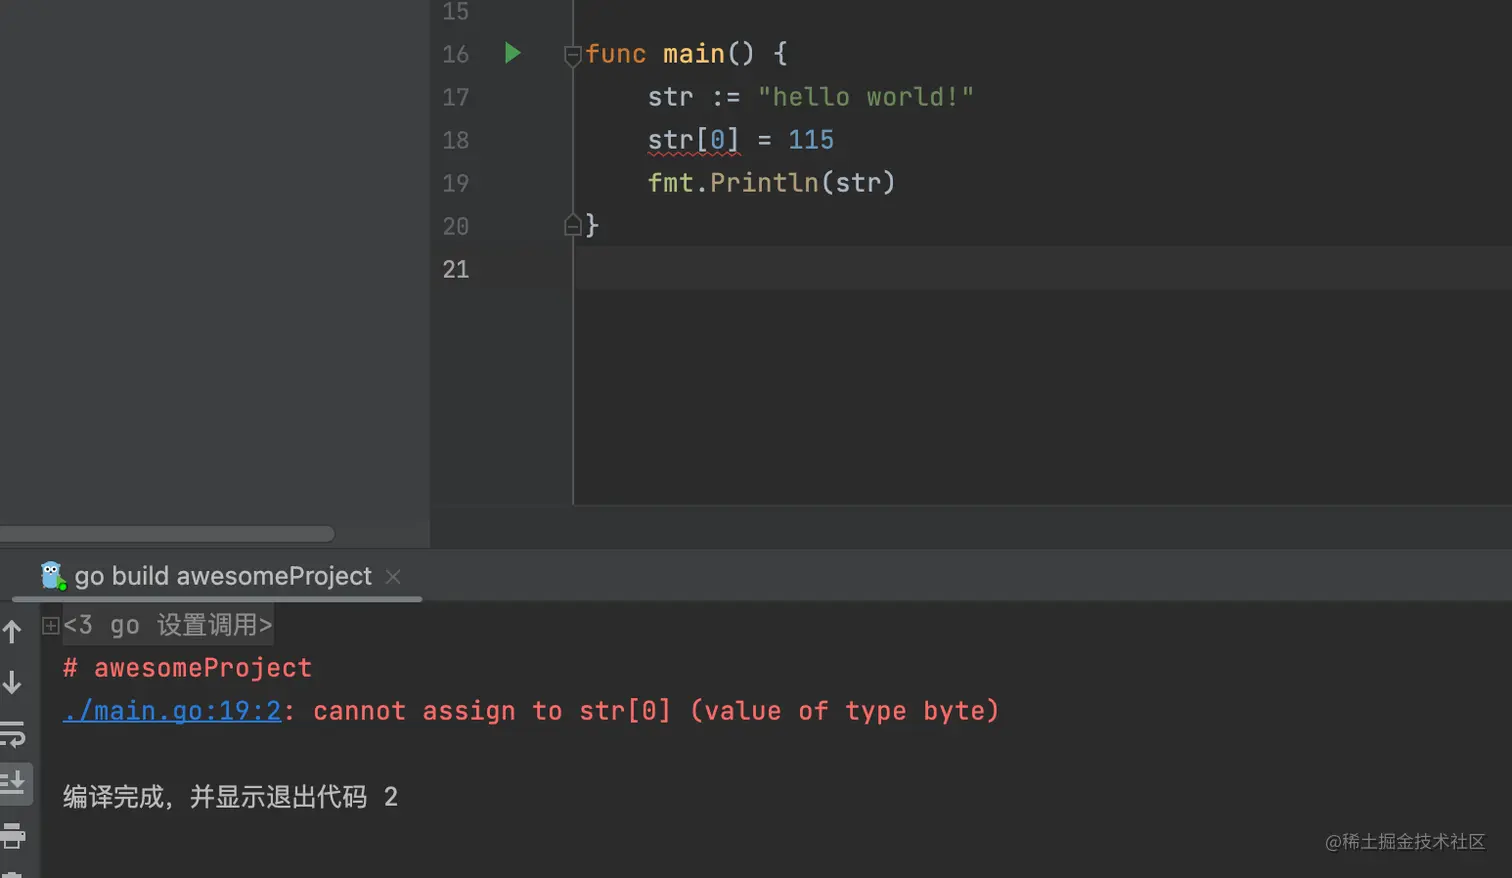
Task: Click the down arrow in the run toolbar
Action: pyautogui.click(x=13, y=683)
